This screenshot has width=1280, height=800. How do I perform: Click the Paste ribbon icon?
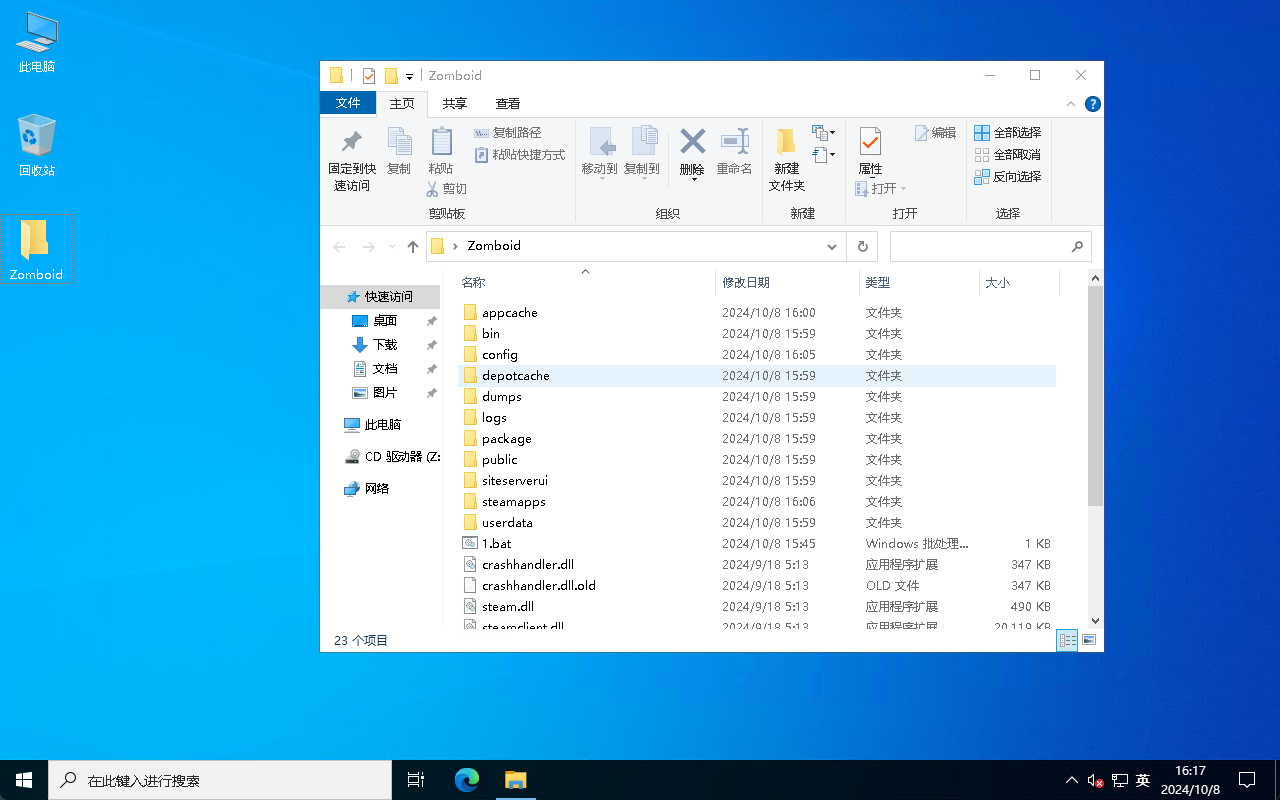pos(441,142)
